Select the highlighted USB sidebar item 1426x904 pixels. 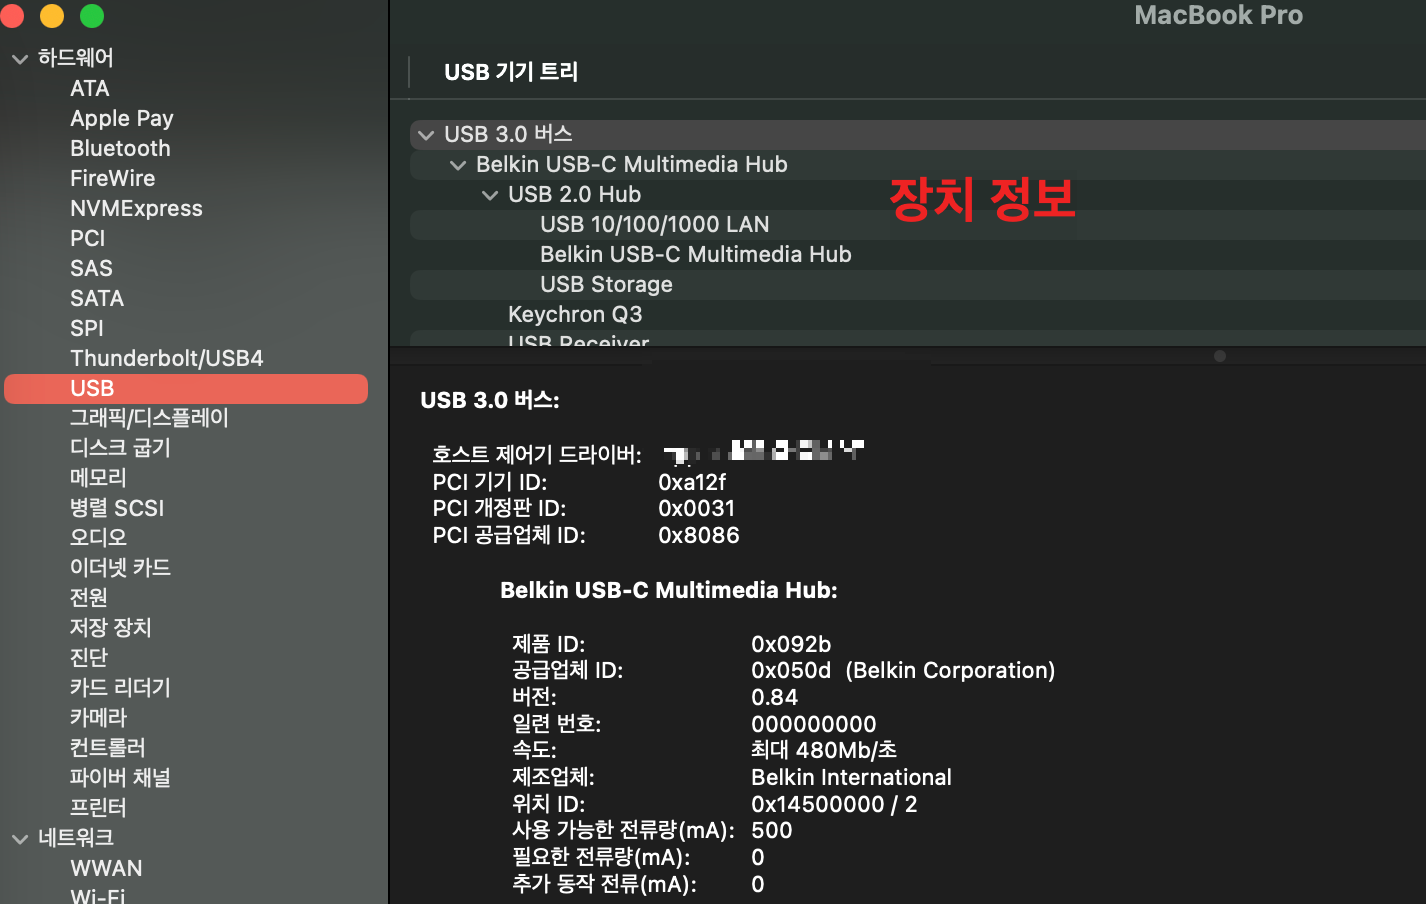pyautogui.click(x=186, y=389)
